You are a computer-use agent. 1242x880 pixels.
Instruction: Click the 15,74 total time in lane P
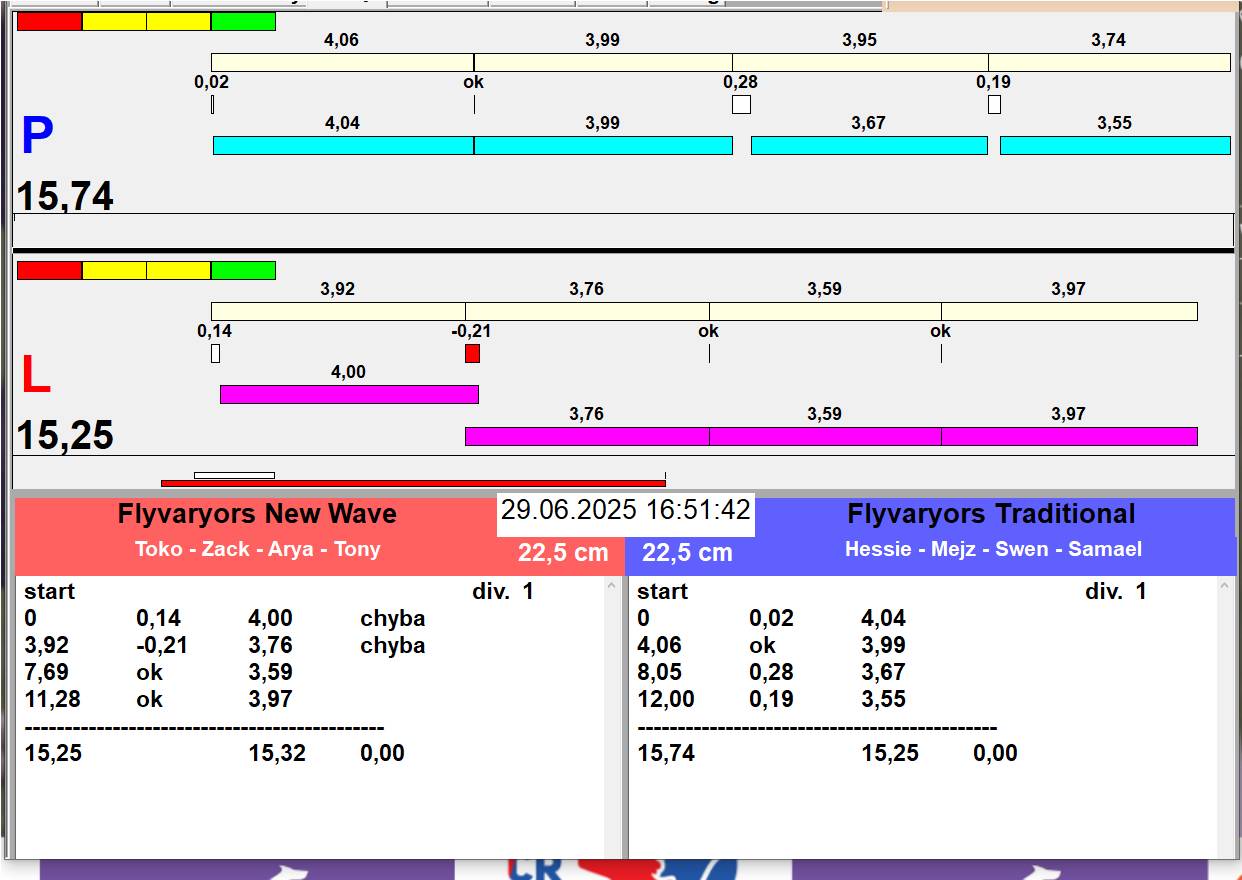[x=65, y=197]
